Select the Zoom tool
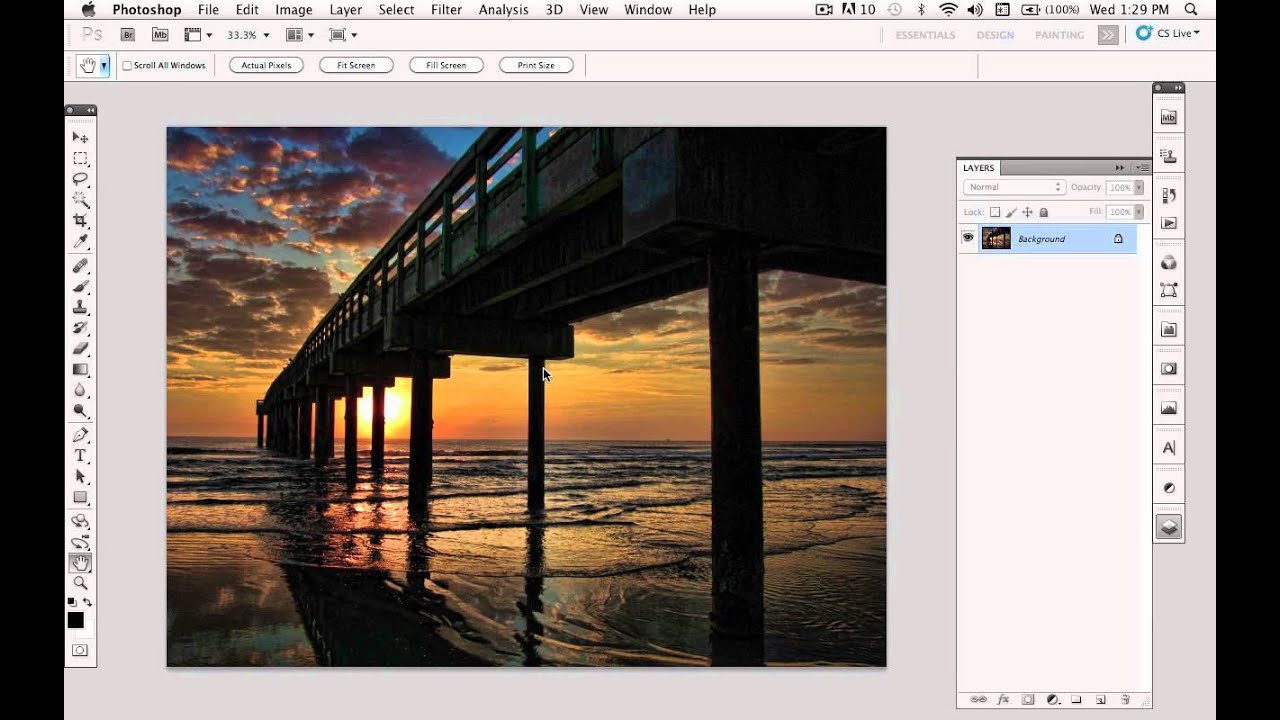Image resolution: width=1280 pixels, height=720 pixels. pyautogui.click(x=80, y=583)
